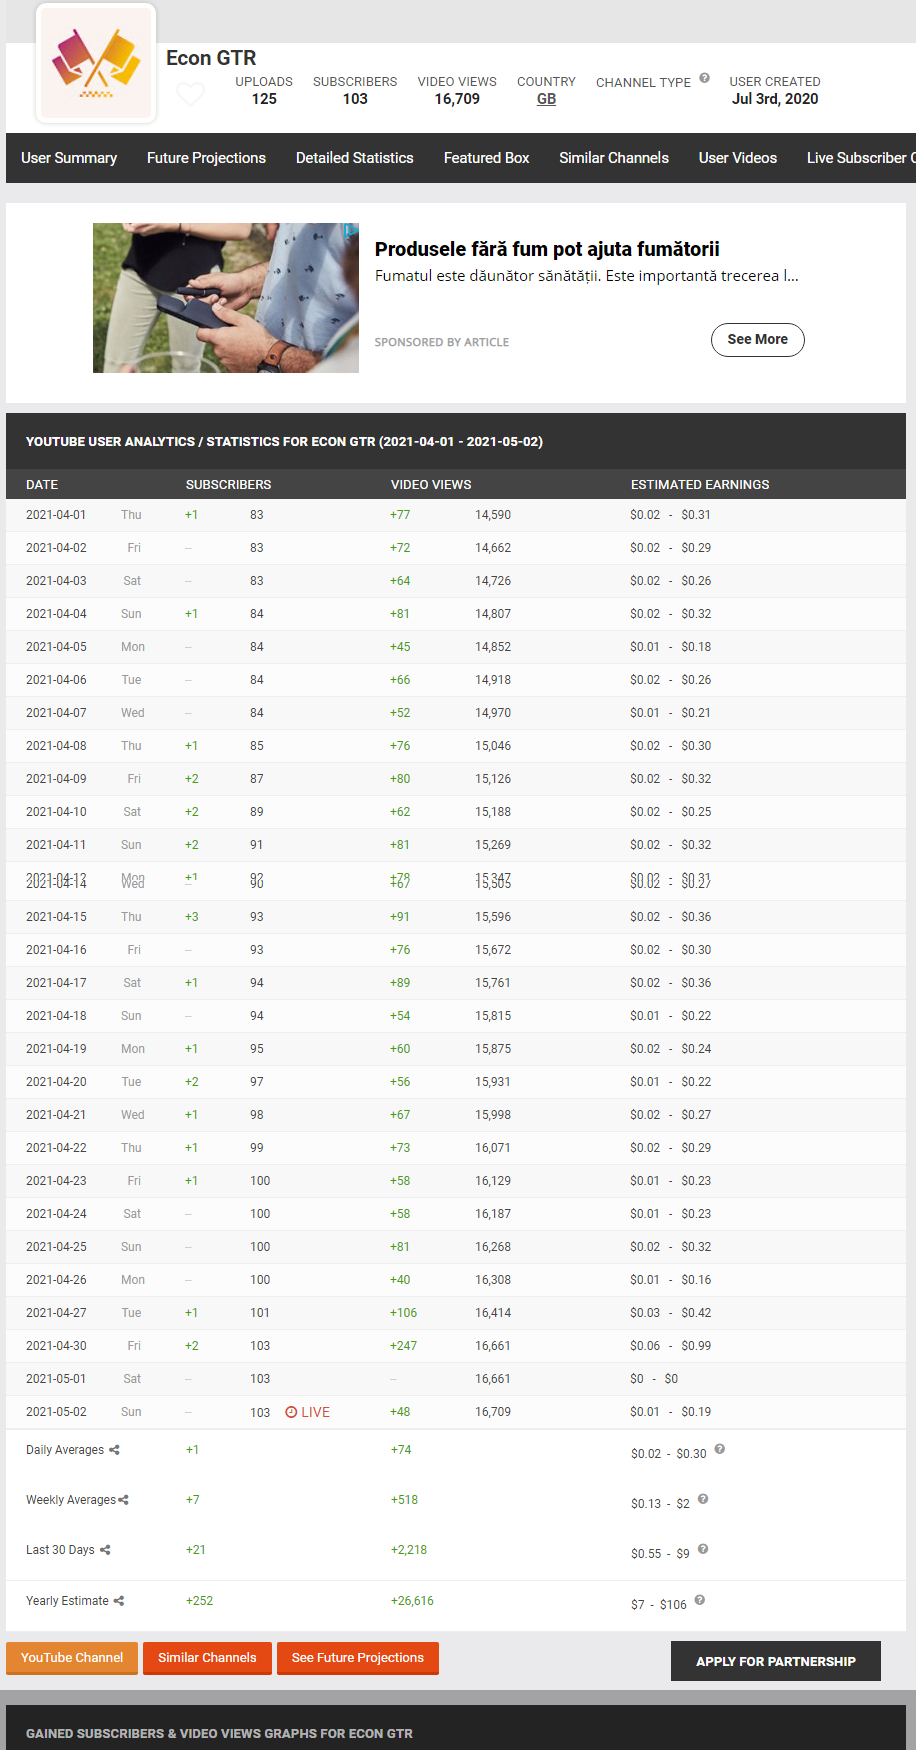Click the 2021-04-09 date cell

tap(56, 779)
